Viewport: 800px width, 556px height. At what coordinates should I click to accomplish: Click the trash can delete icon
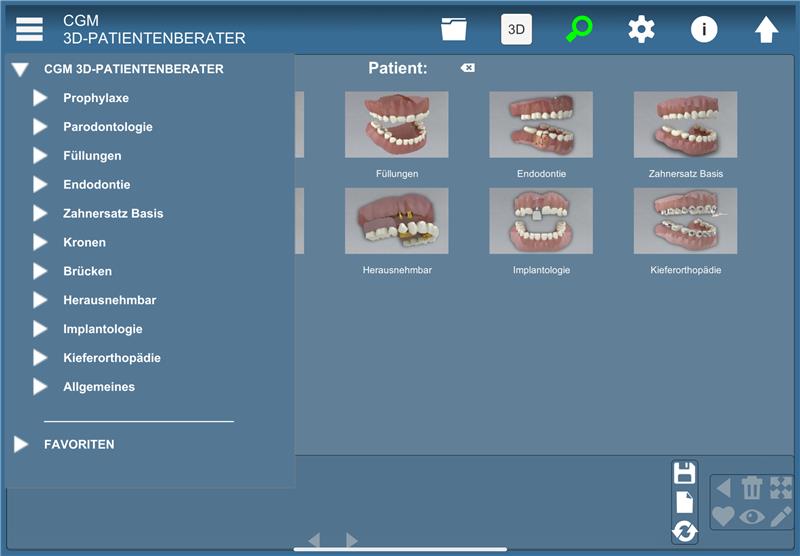coord(752,488)
